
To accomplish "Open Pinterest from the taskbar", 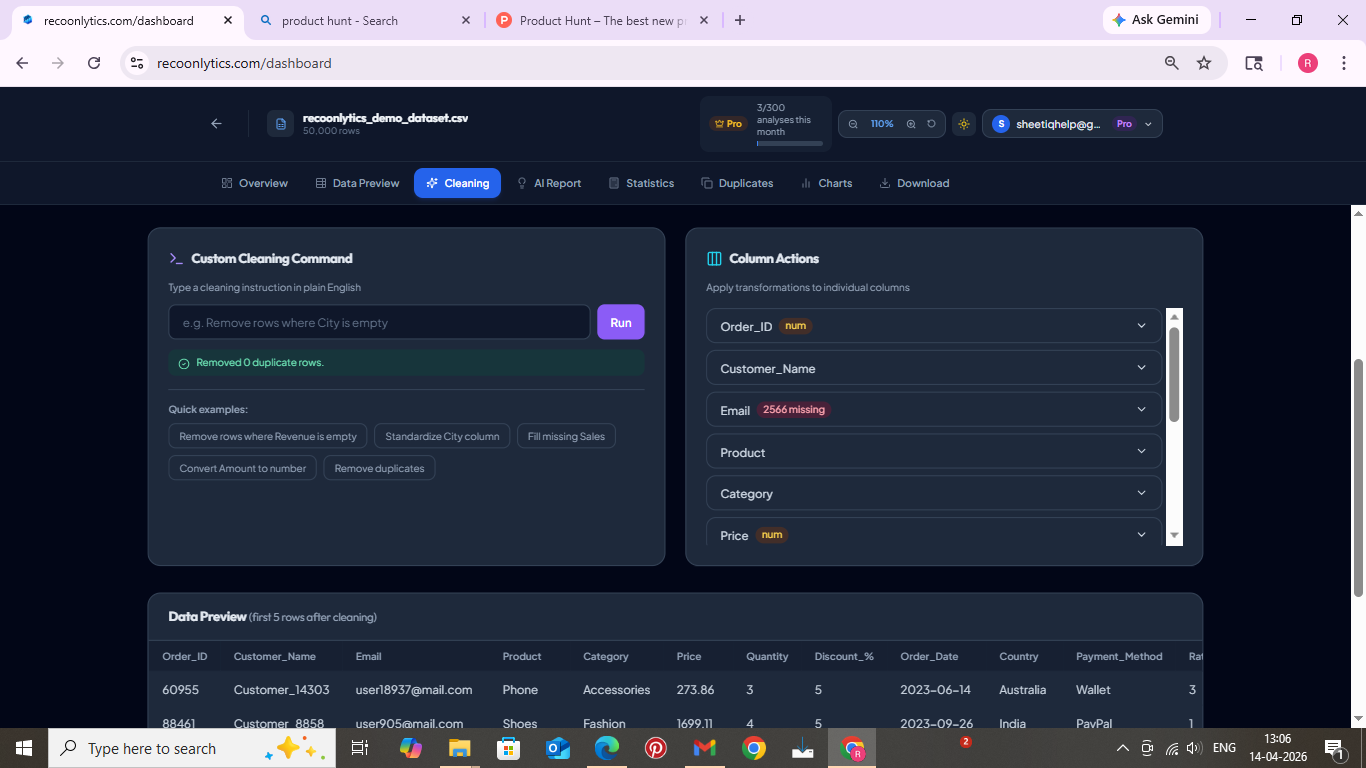I will click(656, 748).
